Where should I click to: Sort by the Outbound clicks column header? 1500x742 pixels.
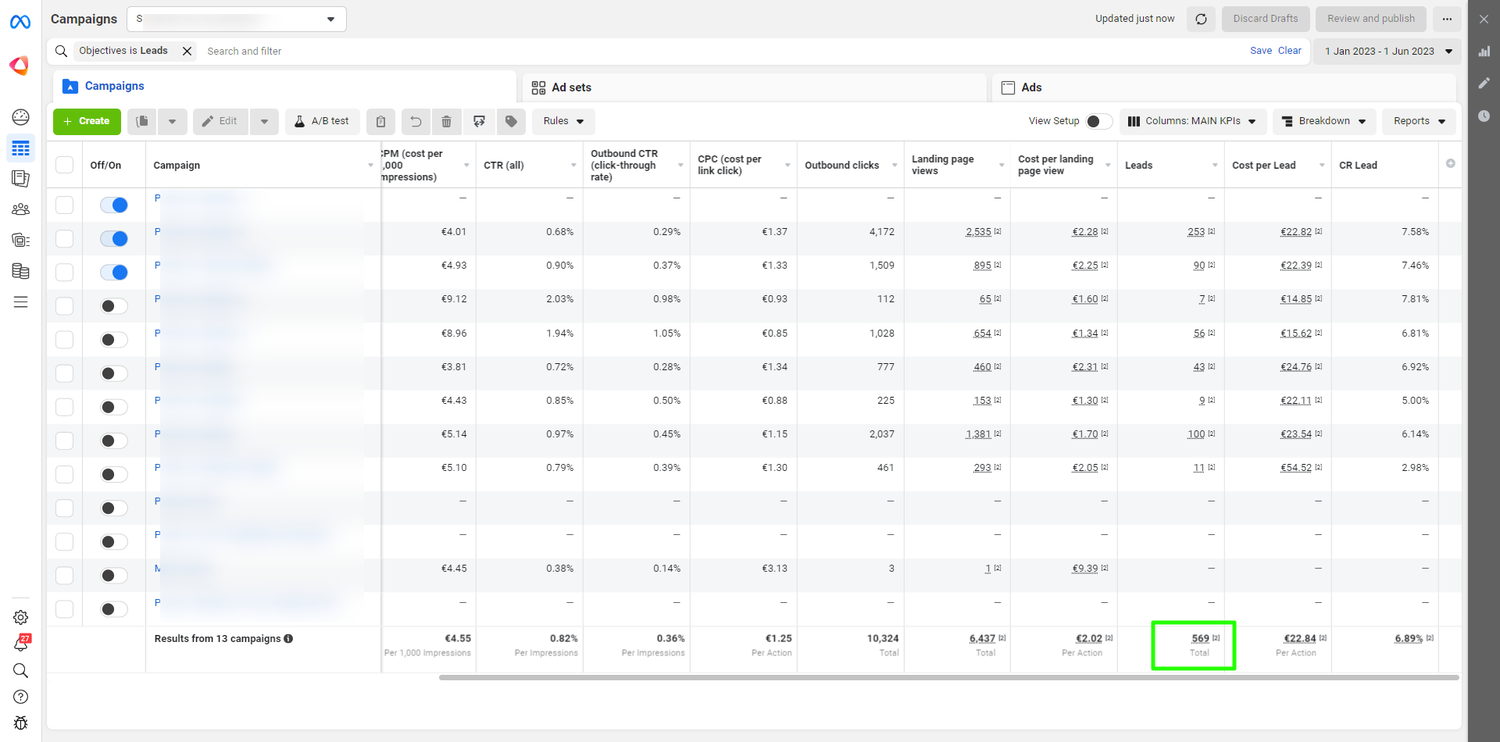(x=841, y=165)
